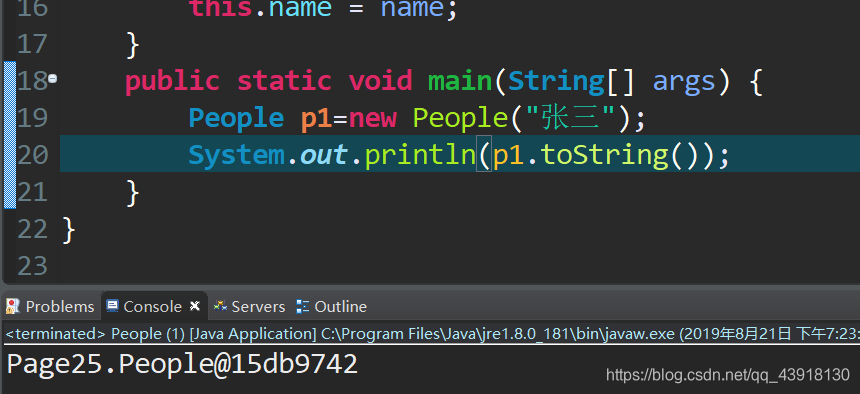Click the terminated People launch description
The width and height of the screenshot is (860, 394).
[x=433, y=334]
